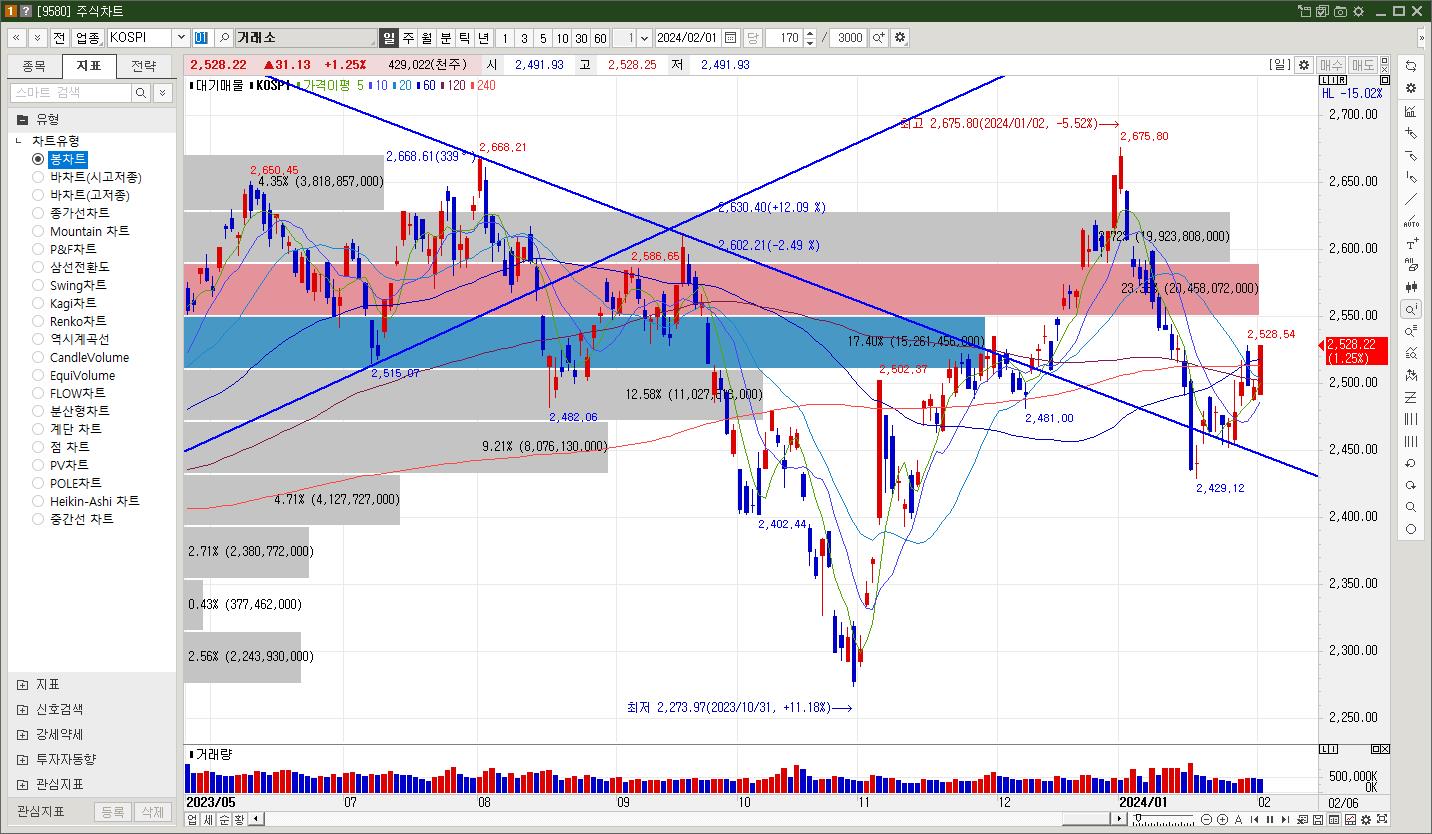Viewport: 1432px width, 834px height.
Task: Select the indicator chart icon in right toolbar
Action: [x=1411, y=110]
